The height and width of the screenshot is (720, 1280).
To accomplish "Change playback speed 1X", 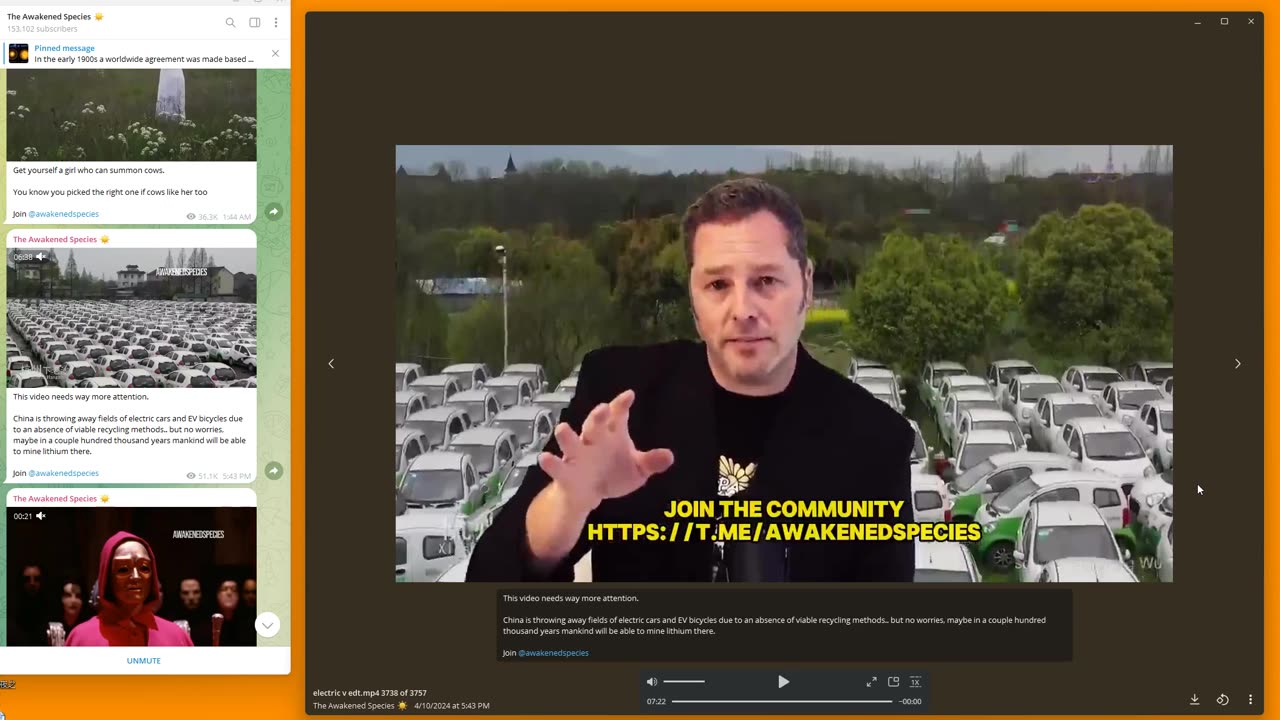I will pyautogui.click(x=915, y=682).
